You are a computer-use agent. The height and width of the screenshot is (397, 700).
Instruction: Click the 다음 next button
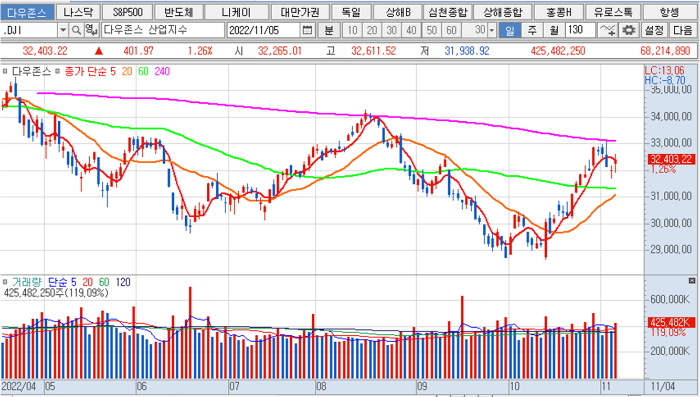(x=683, y=30)
